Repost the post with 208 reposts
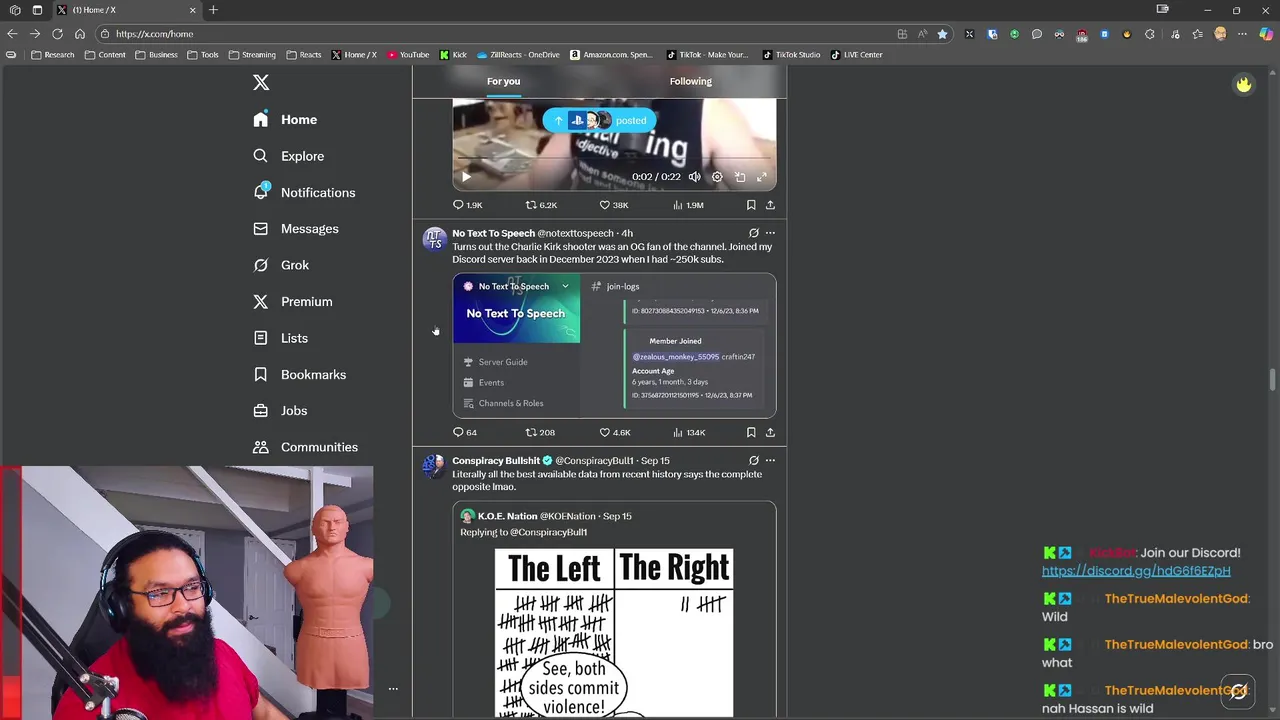This screenshot has width=1280, height=720. click(541, 433)
